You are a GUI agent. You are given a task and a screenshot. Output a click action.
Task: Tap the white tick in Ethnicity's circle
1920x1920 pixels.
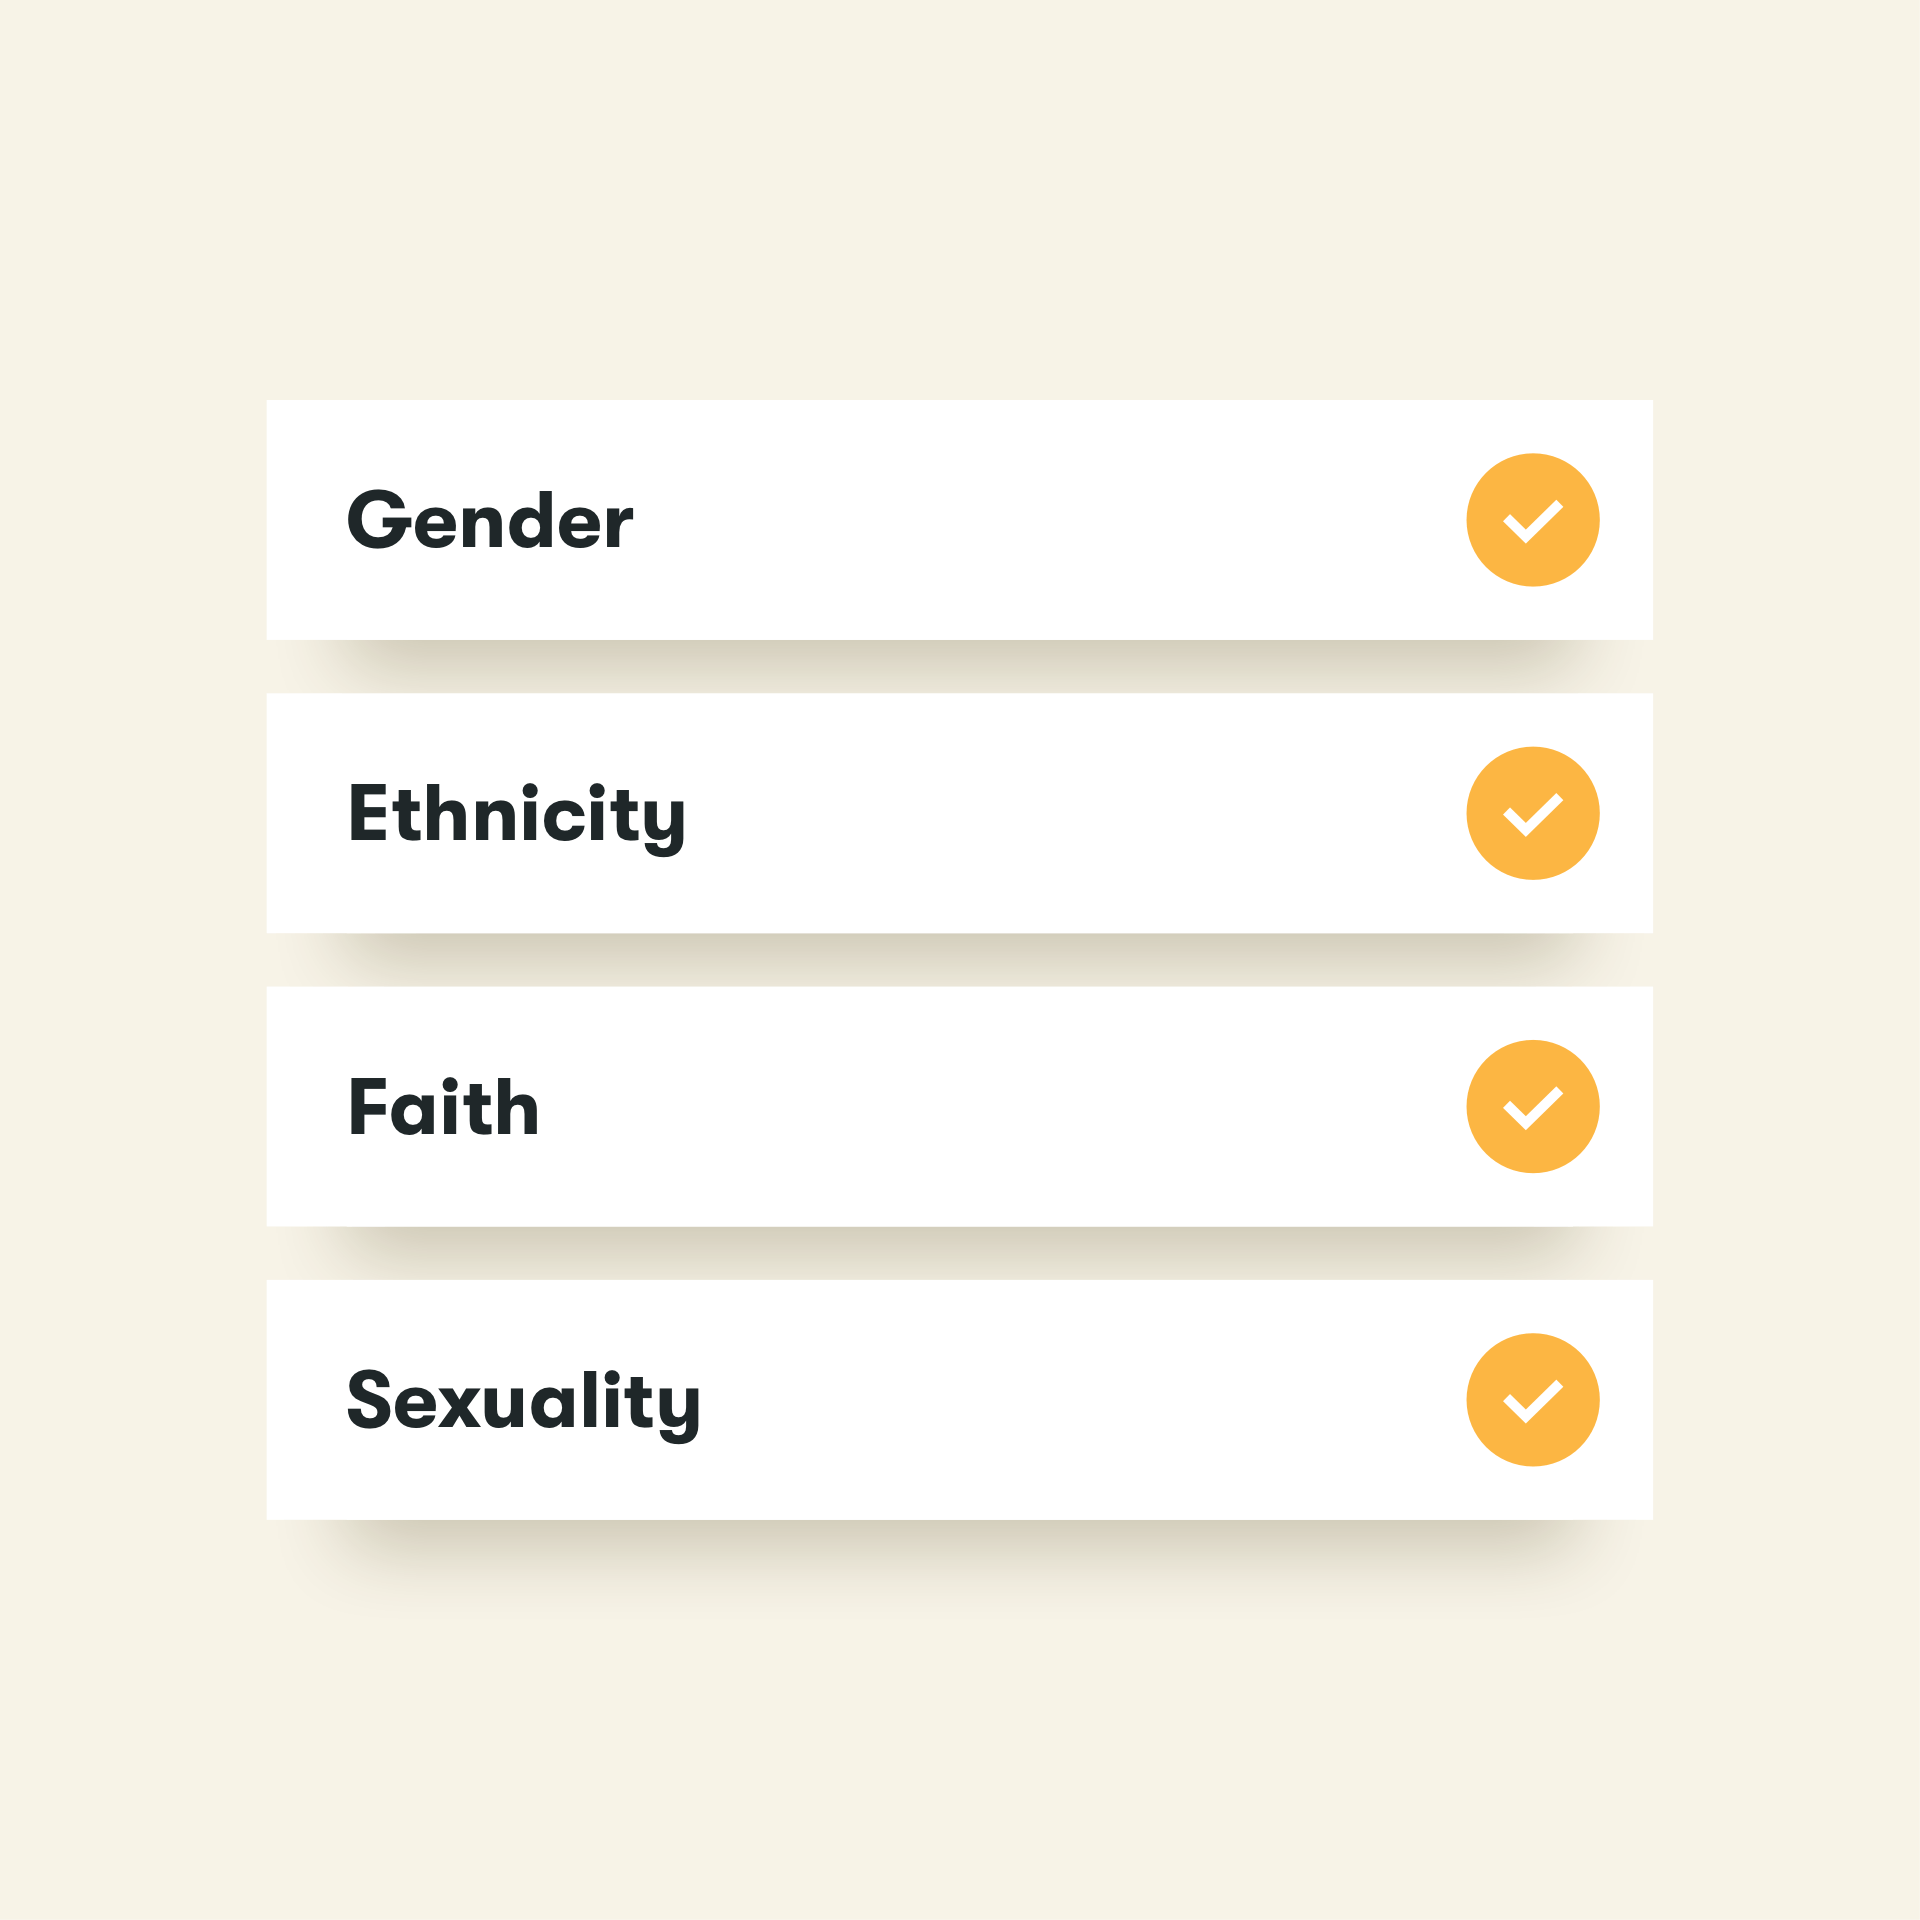1532,816
